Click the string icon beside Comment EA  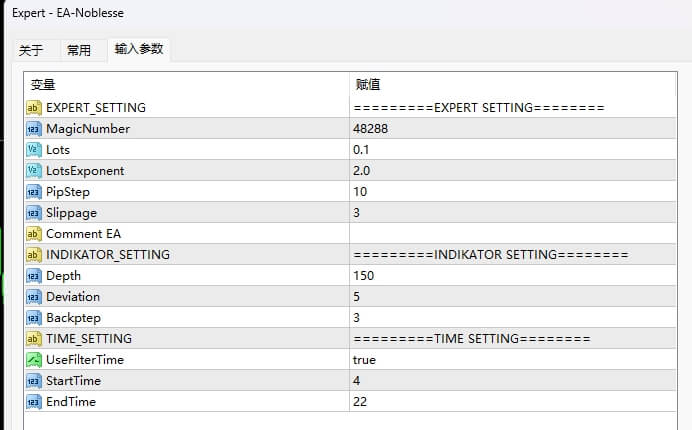[34, 234]
